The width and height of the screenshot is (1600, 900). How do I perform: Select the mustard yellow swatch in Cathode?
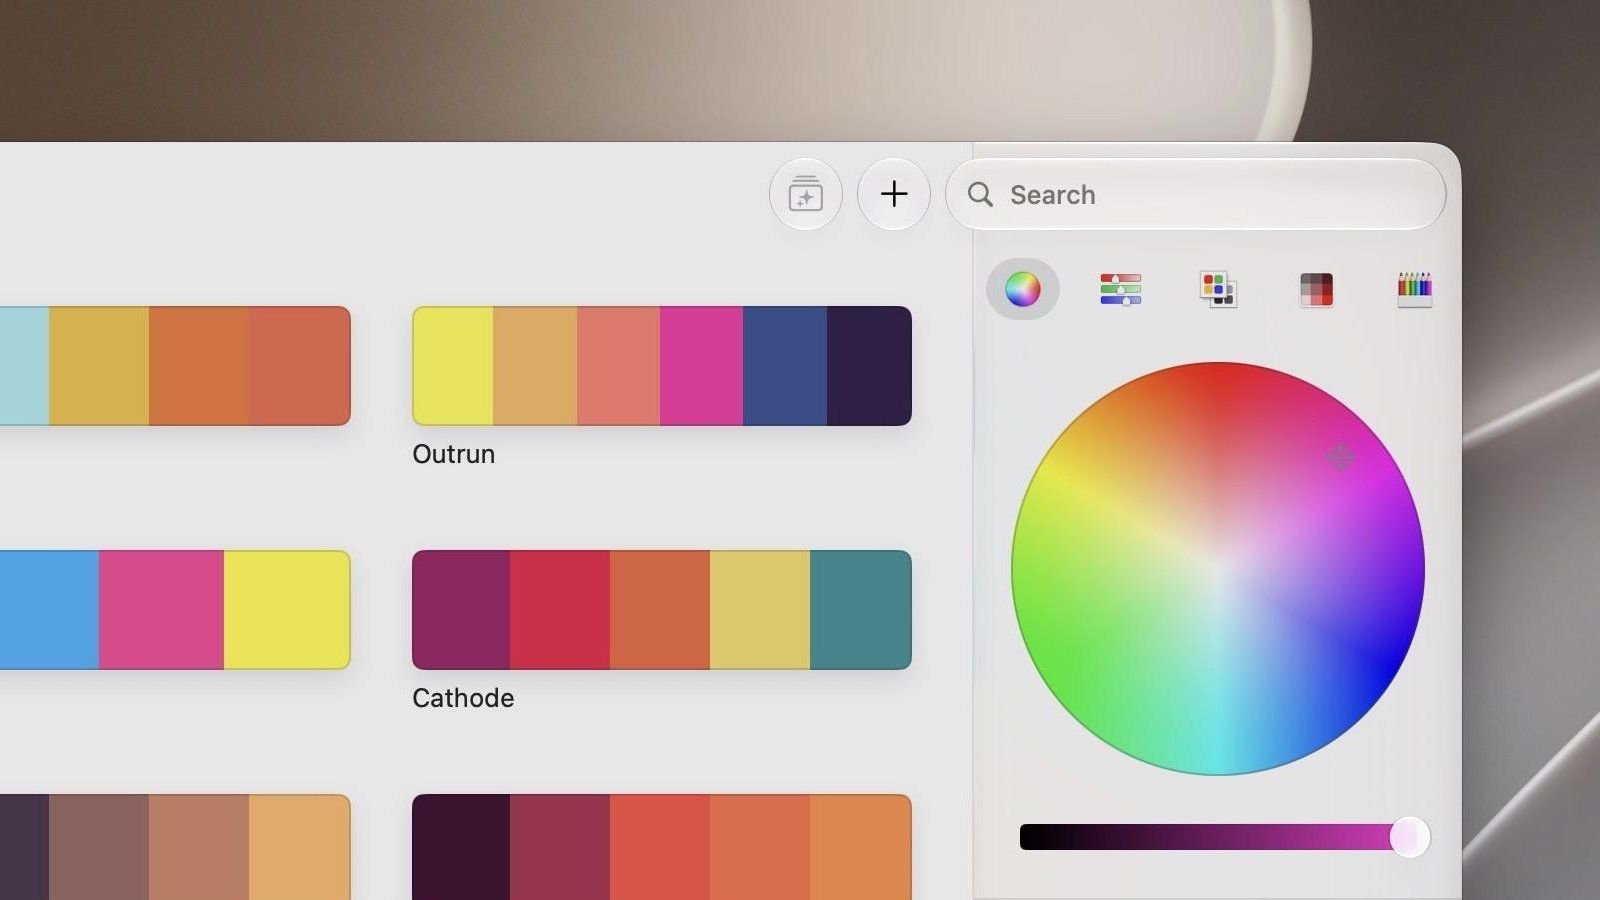tap(760, 610)
